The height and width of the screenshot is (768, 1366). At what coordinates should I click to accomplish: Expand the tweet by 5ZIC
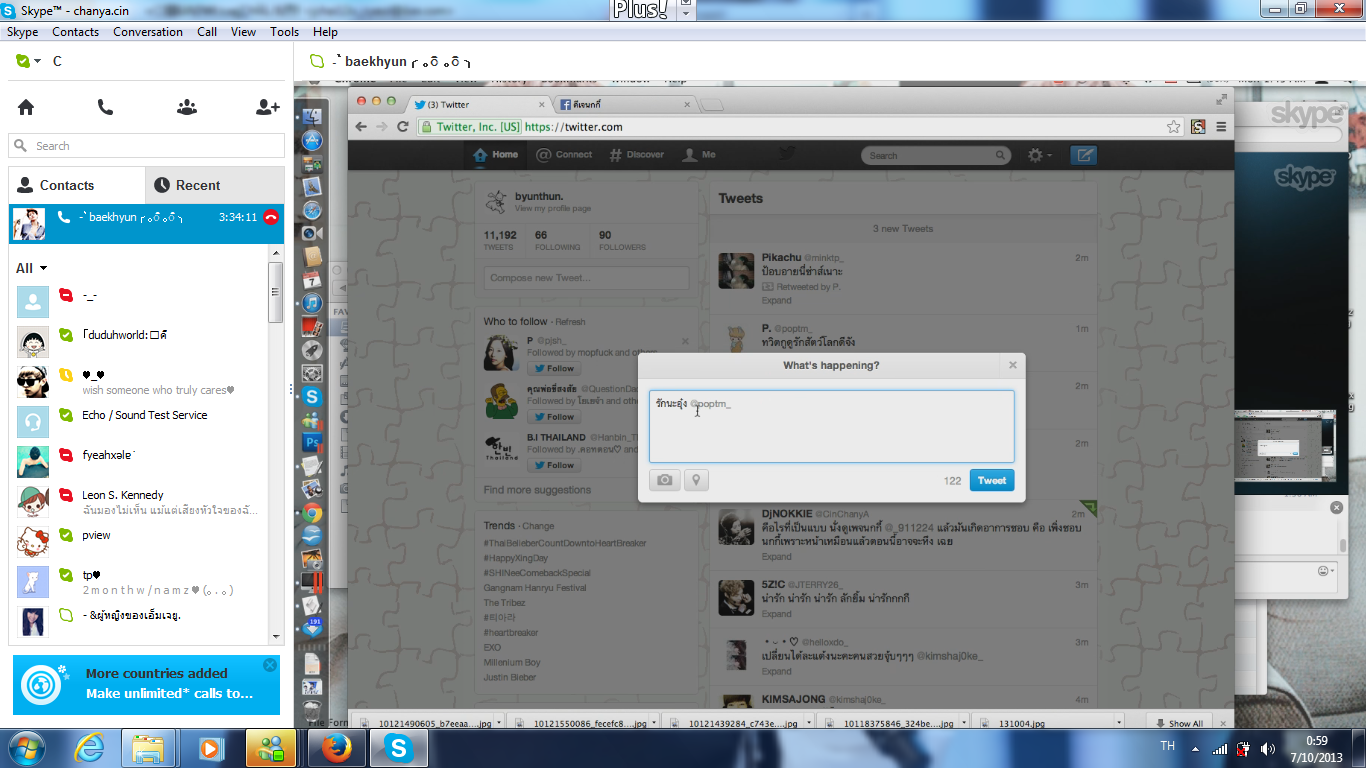pyautogui.click(x=776, y=614)
